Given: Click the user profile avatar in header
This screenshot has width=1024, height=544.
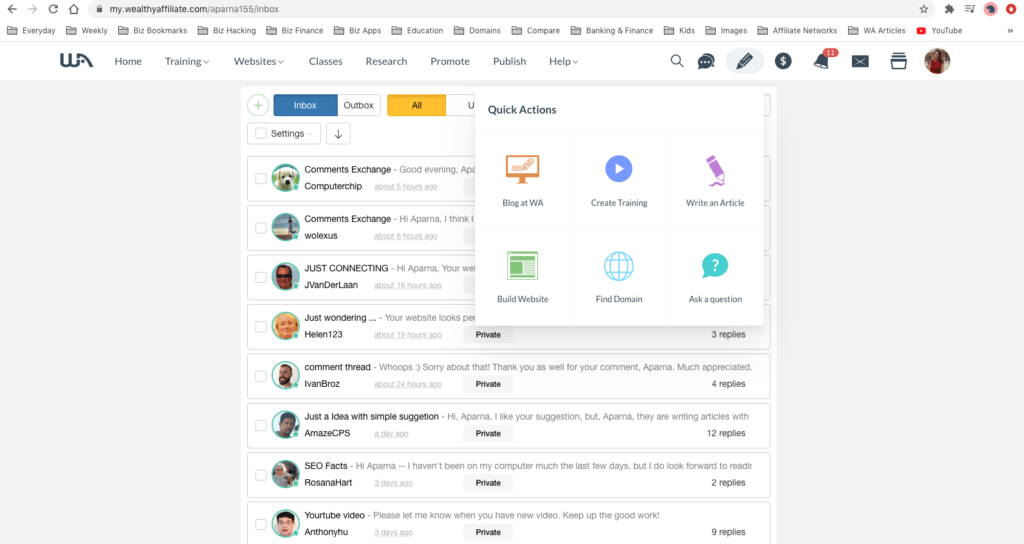Looking at the screenshot, I should tap(937, 61).
